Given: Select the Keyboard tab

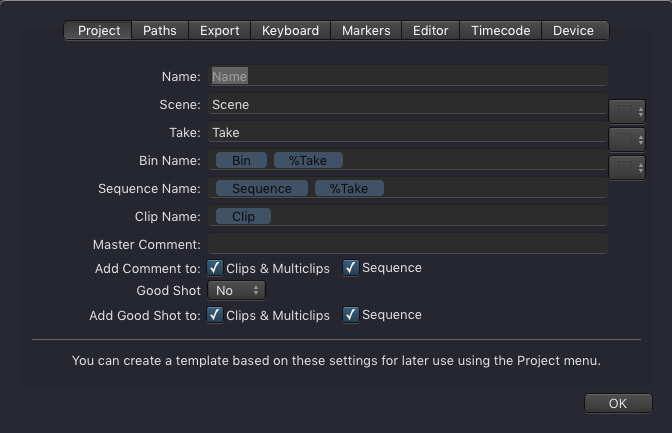Looking at the screenshot, I should point(290,30).
